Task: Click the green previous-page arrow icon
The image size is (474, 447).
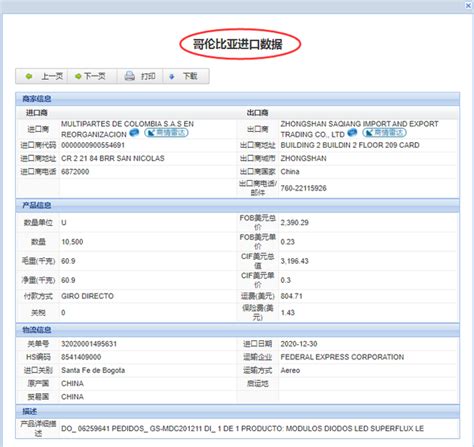Action: [29, 76]
